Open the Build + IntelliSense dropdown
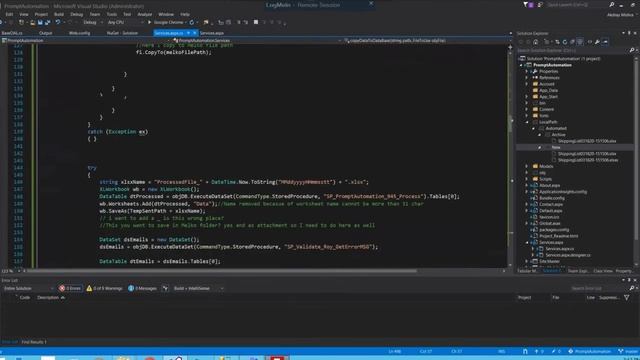 tap(198, 289)
